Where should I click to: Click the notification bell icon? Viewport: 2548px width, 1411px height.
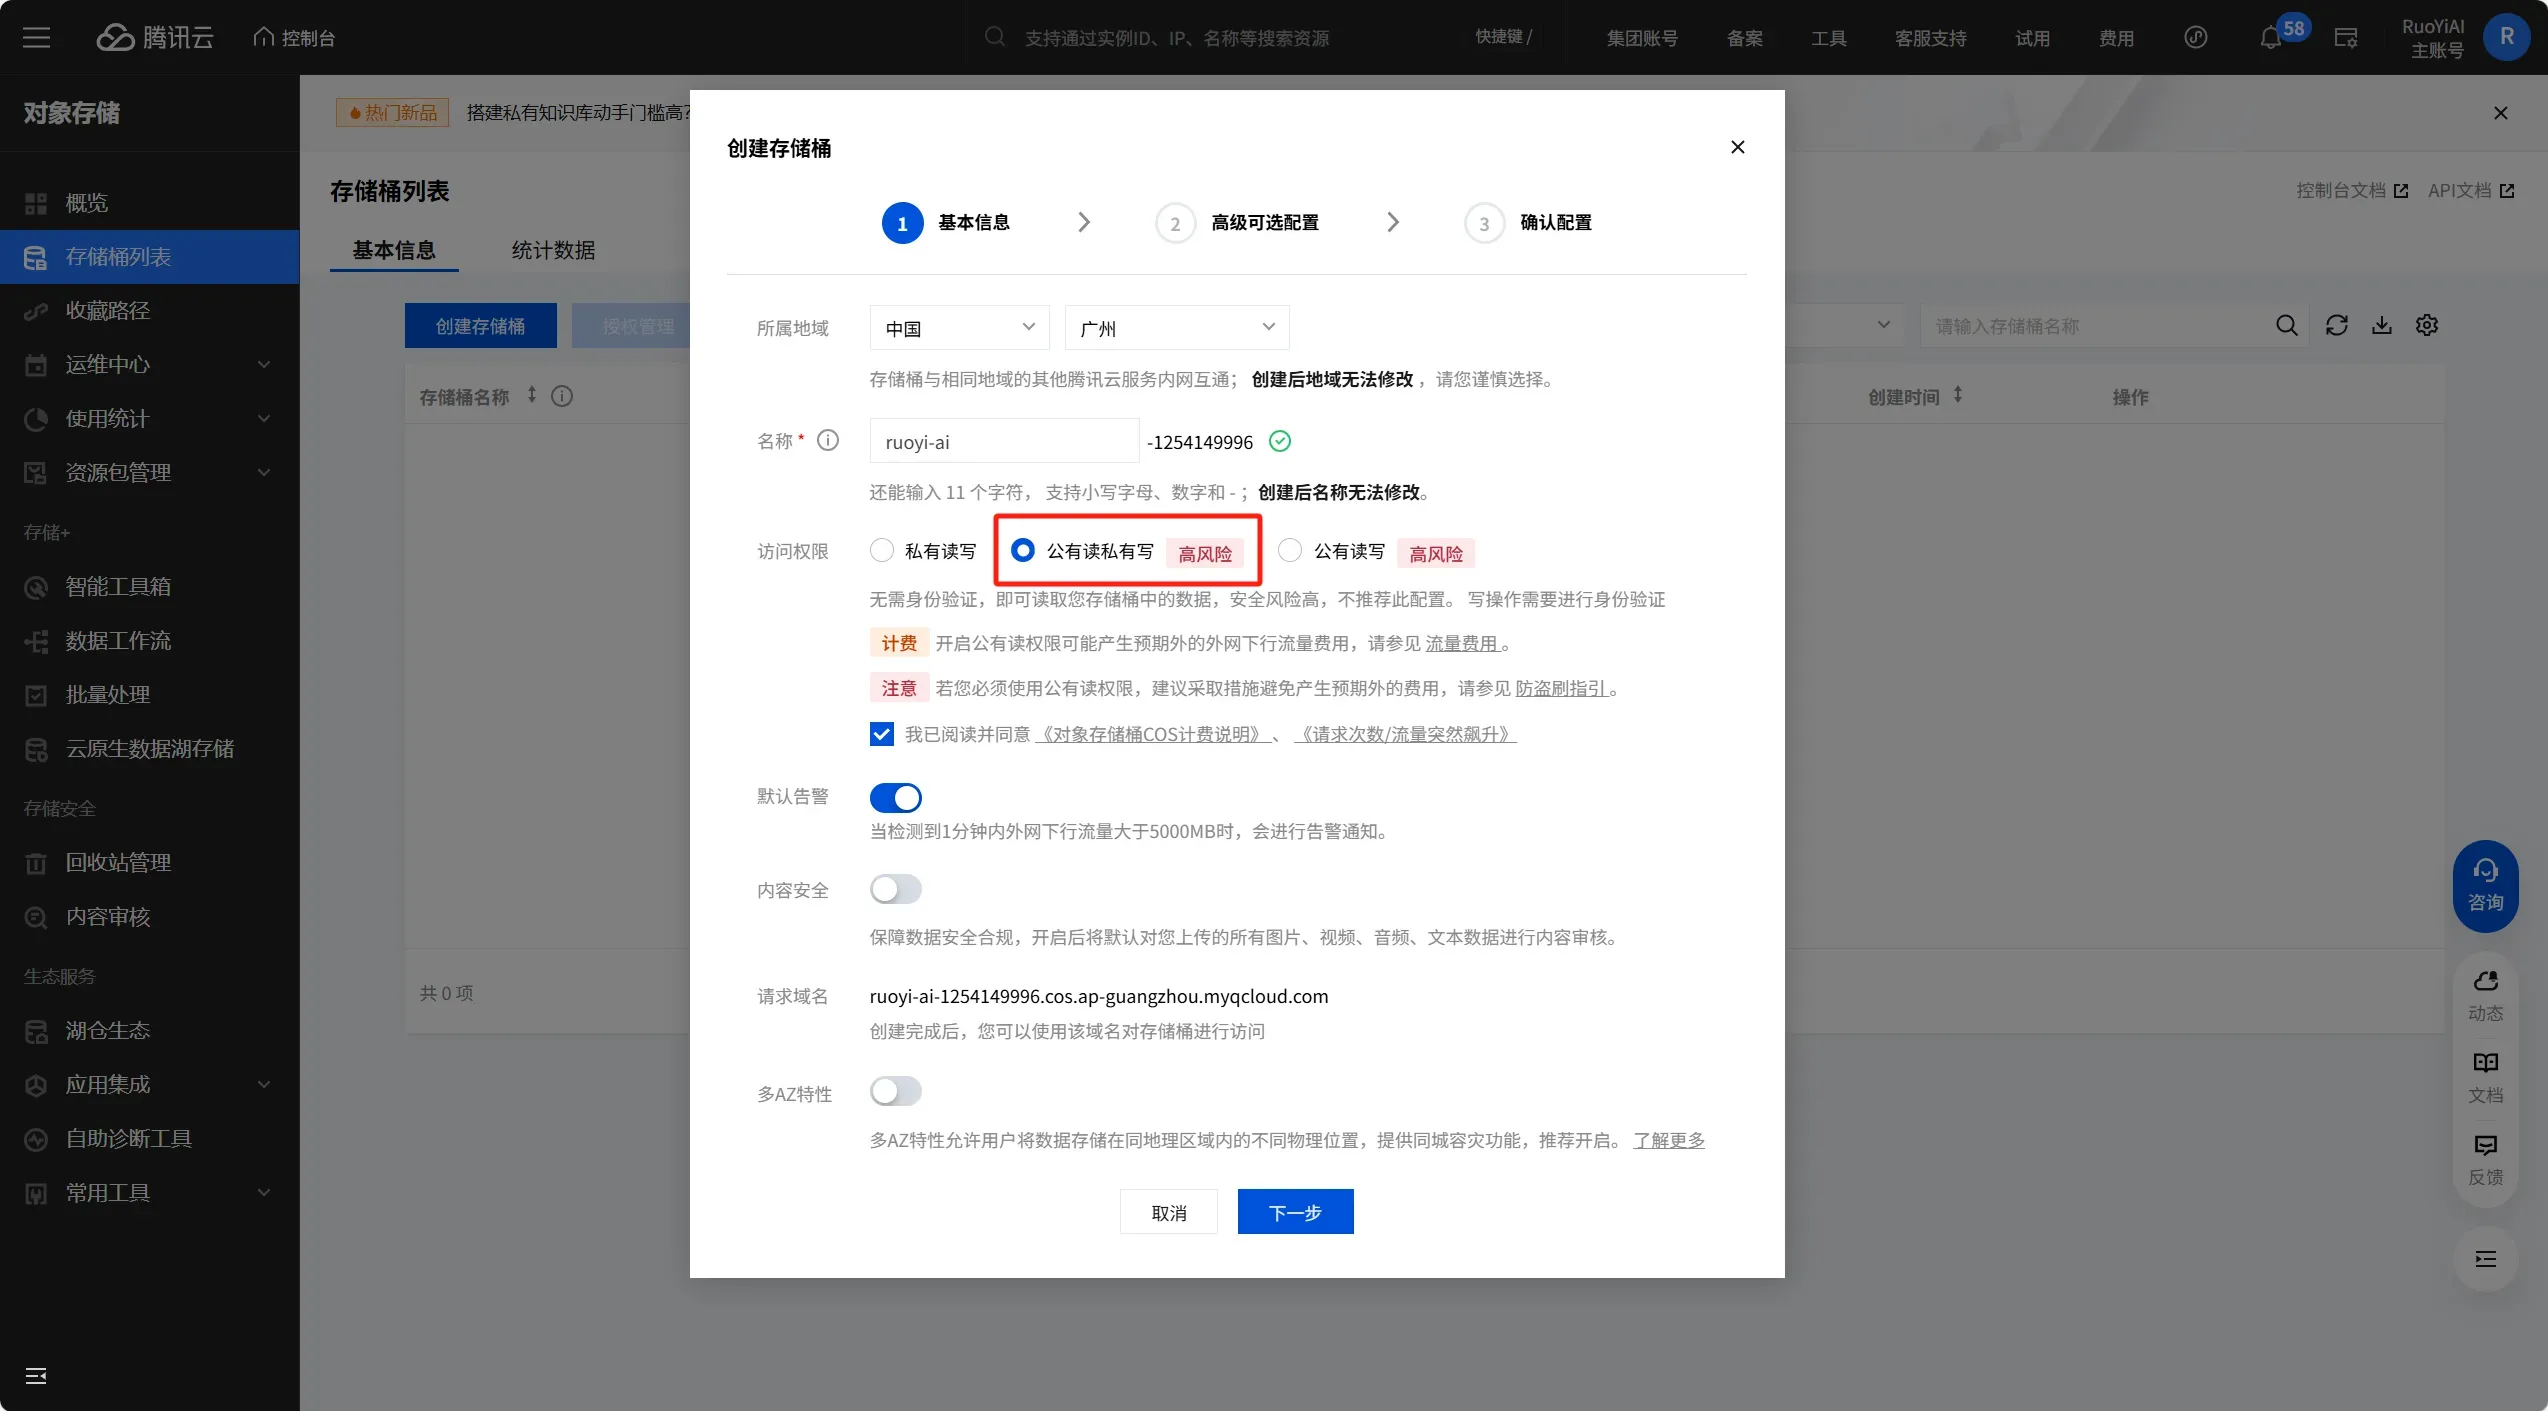pos(2270,38)
